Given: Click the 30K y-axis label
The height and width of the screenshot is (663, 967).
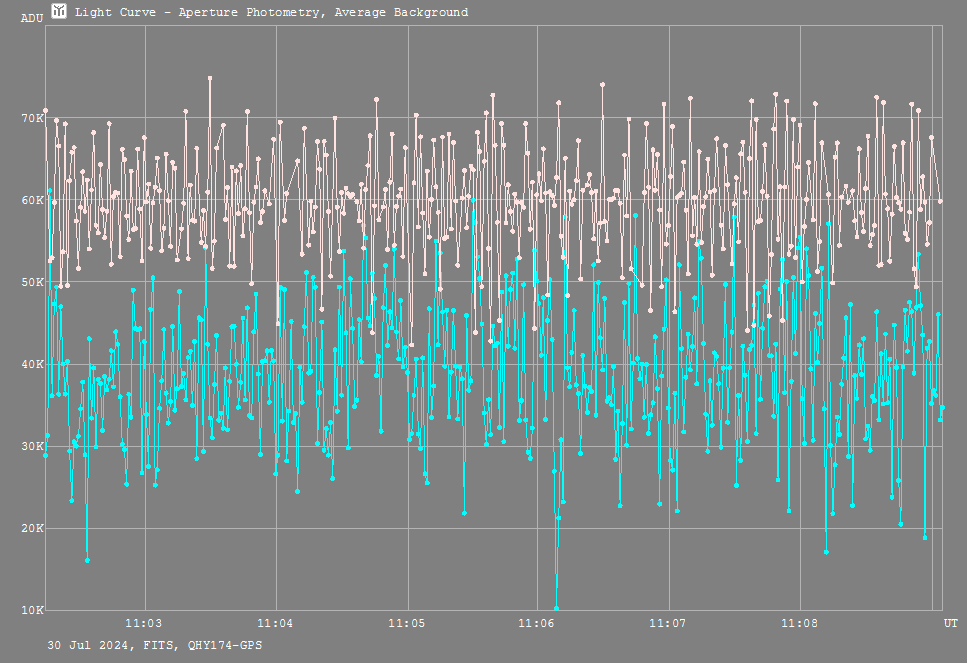Looking at the screenshot, I should [33, 446].
